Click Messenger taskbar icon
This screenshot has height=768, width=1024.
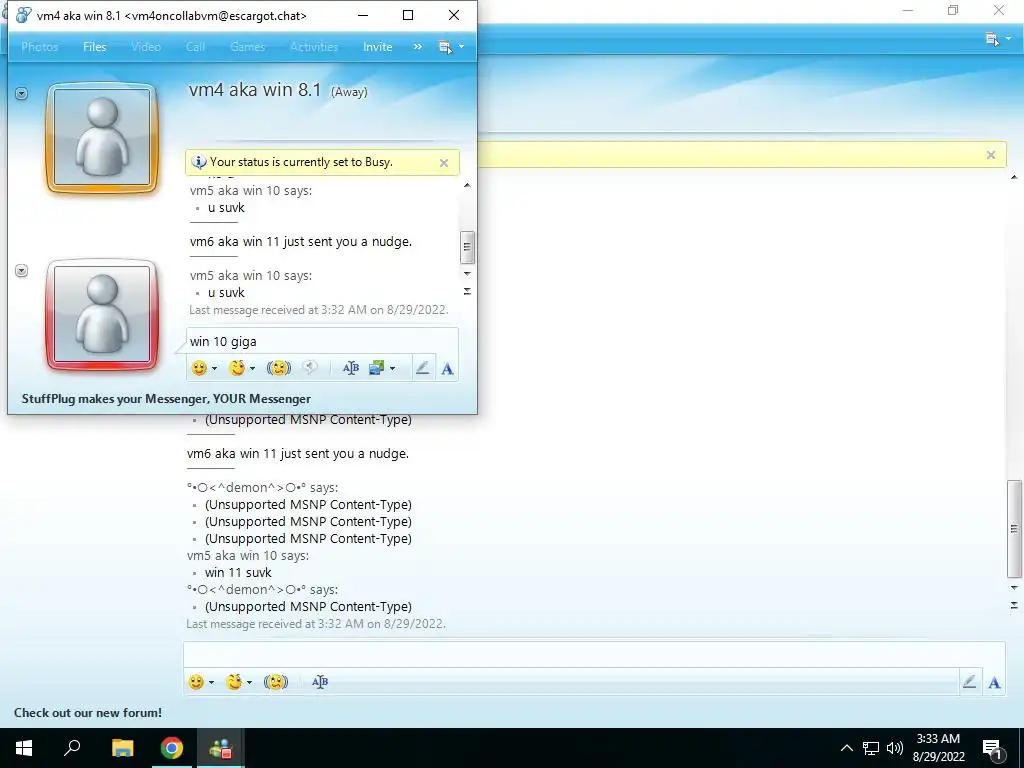[x=221, y=748]
